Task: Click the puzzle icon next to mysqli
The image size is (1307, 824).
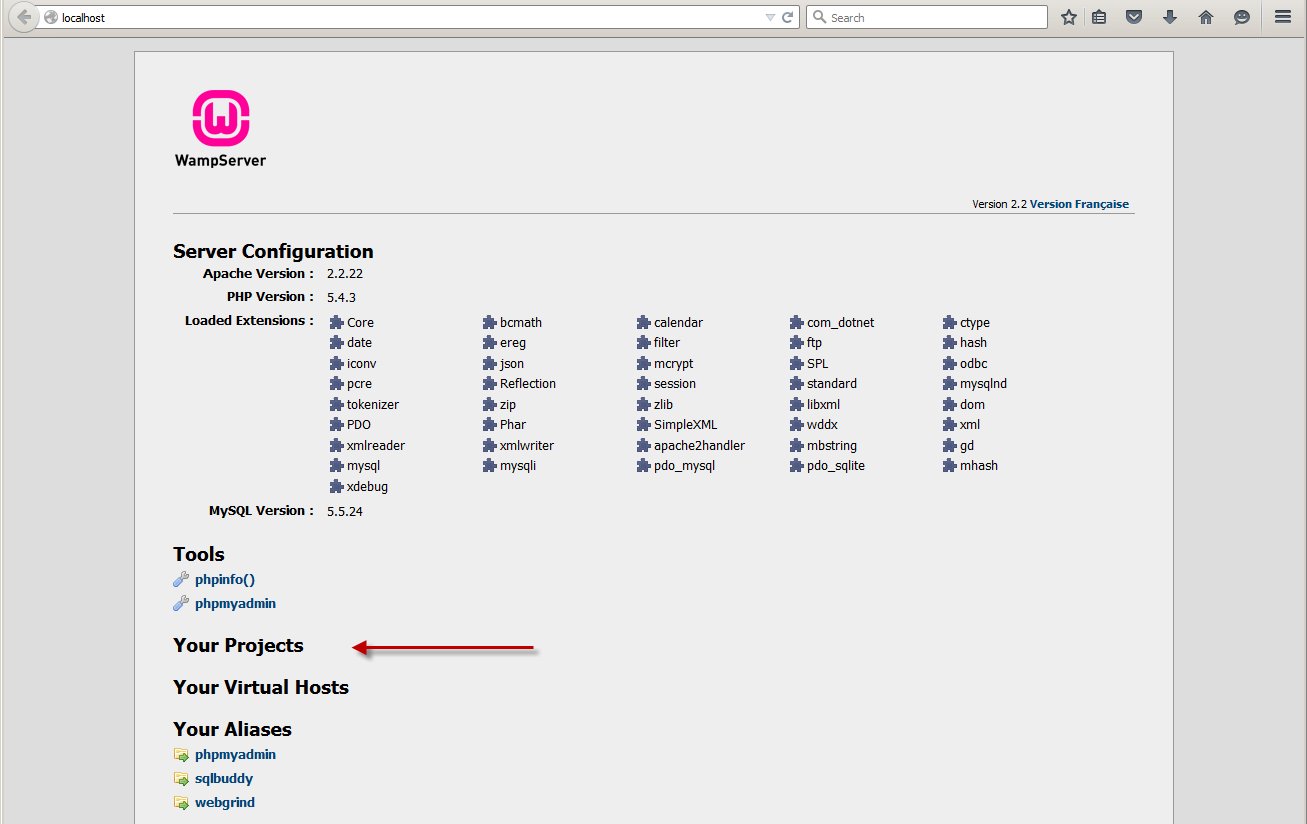Action: 489,465
